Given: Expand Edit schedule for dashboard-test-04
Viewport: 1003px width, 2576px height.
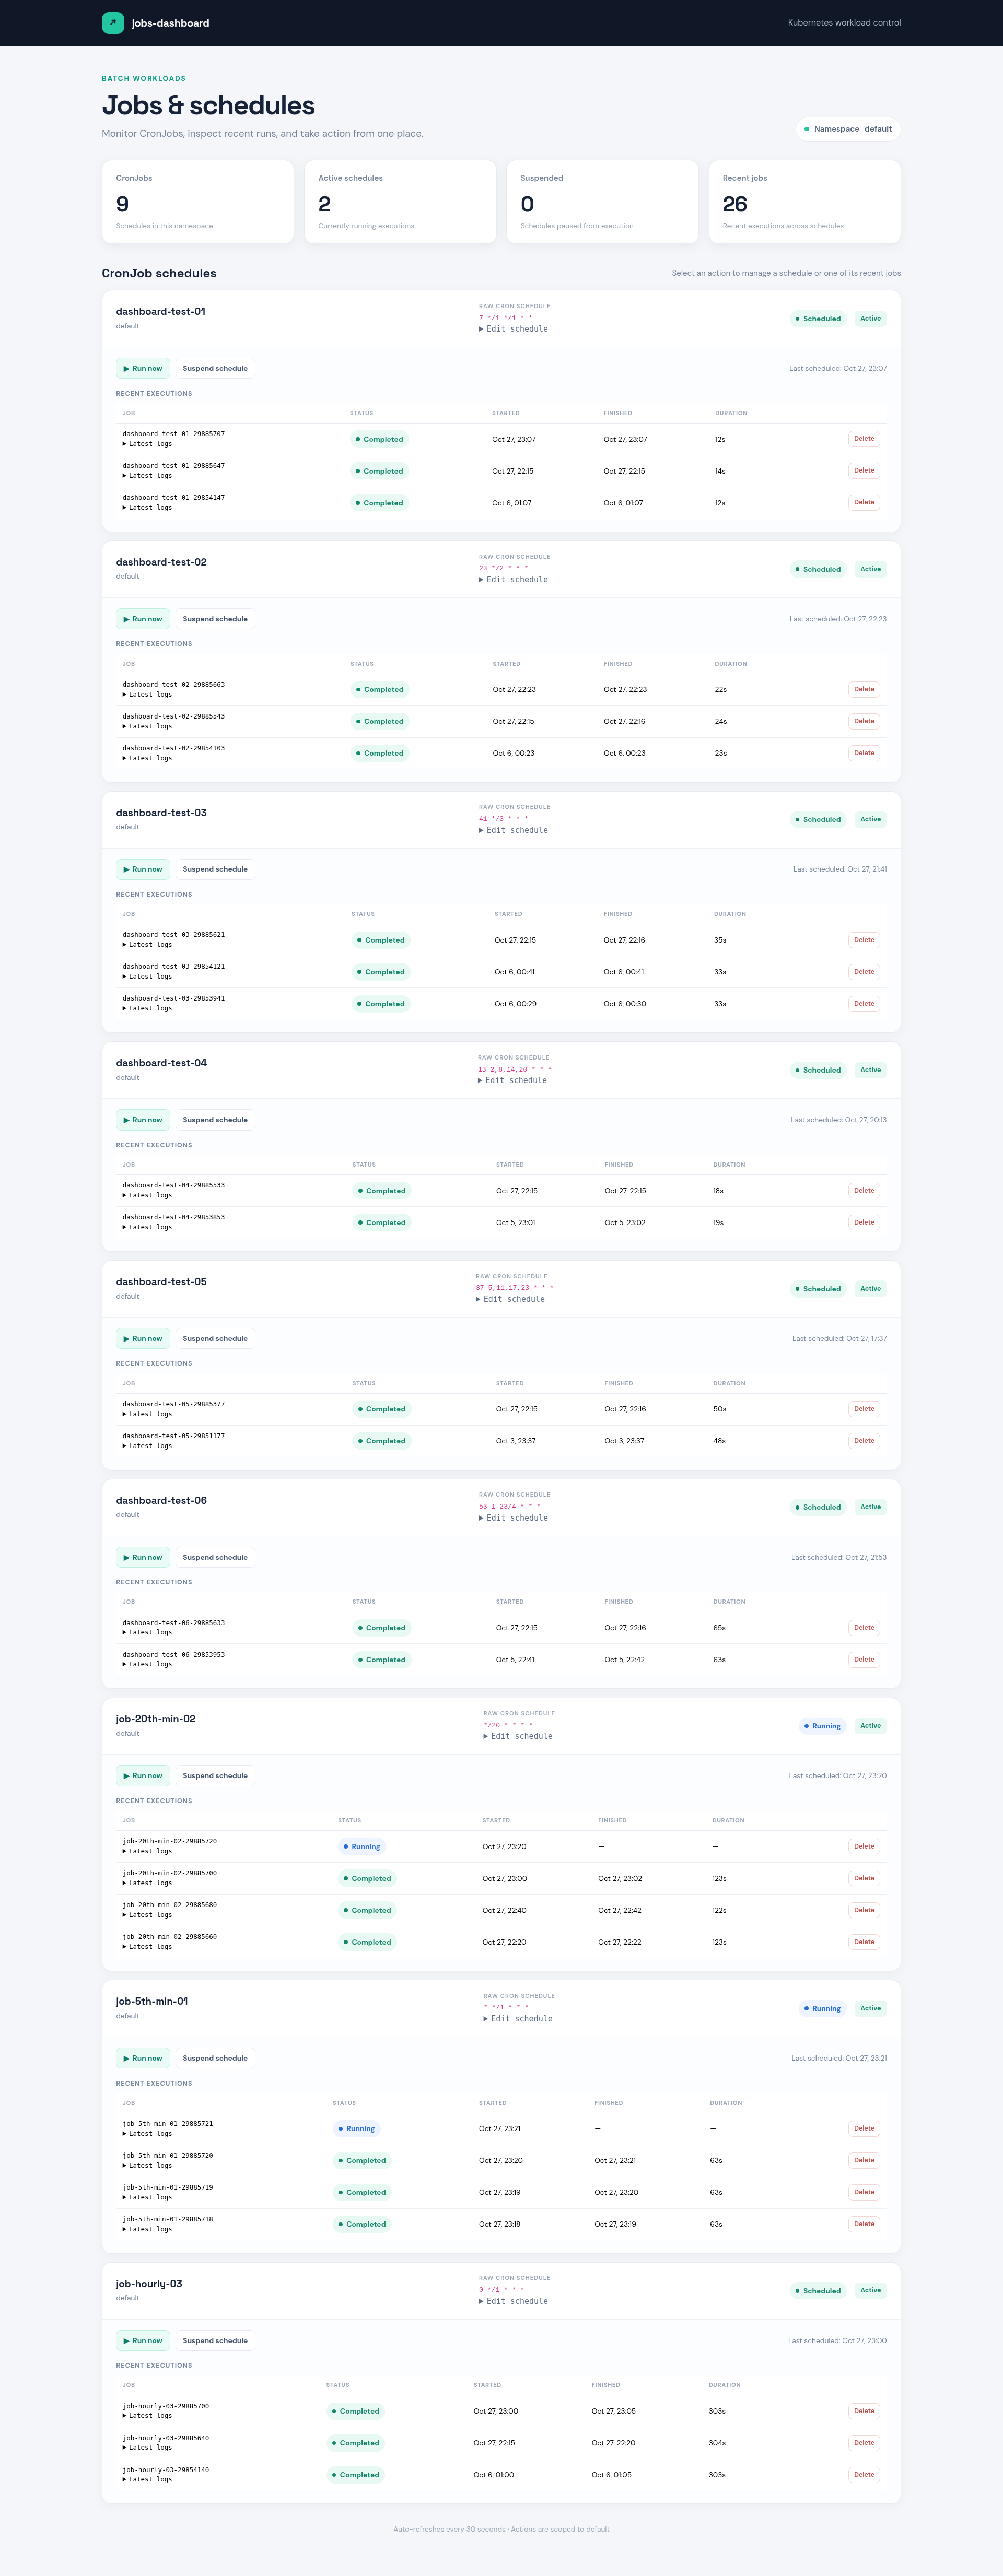Looking at the screenshot, I should [x=512, y=1080].
